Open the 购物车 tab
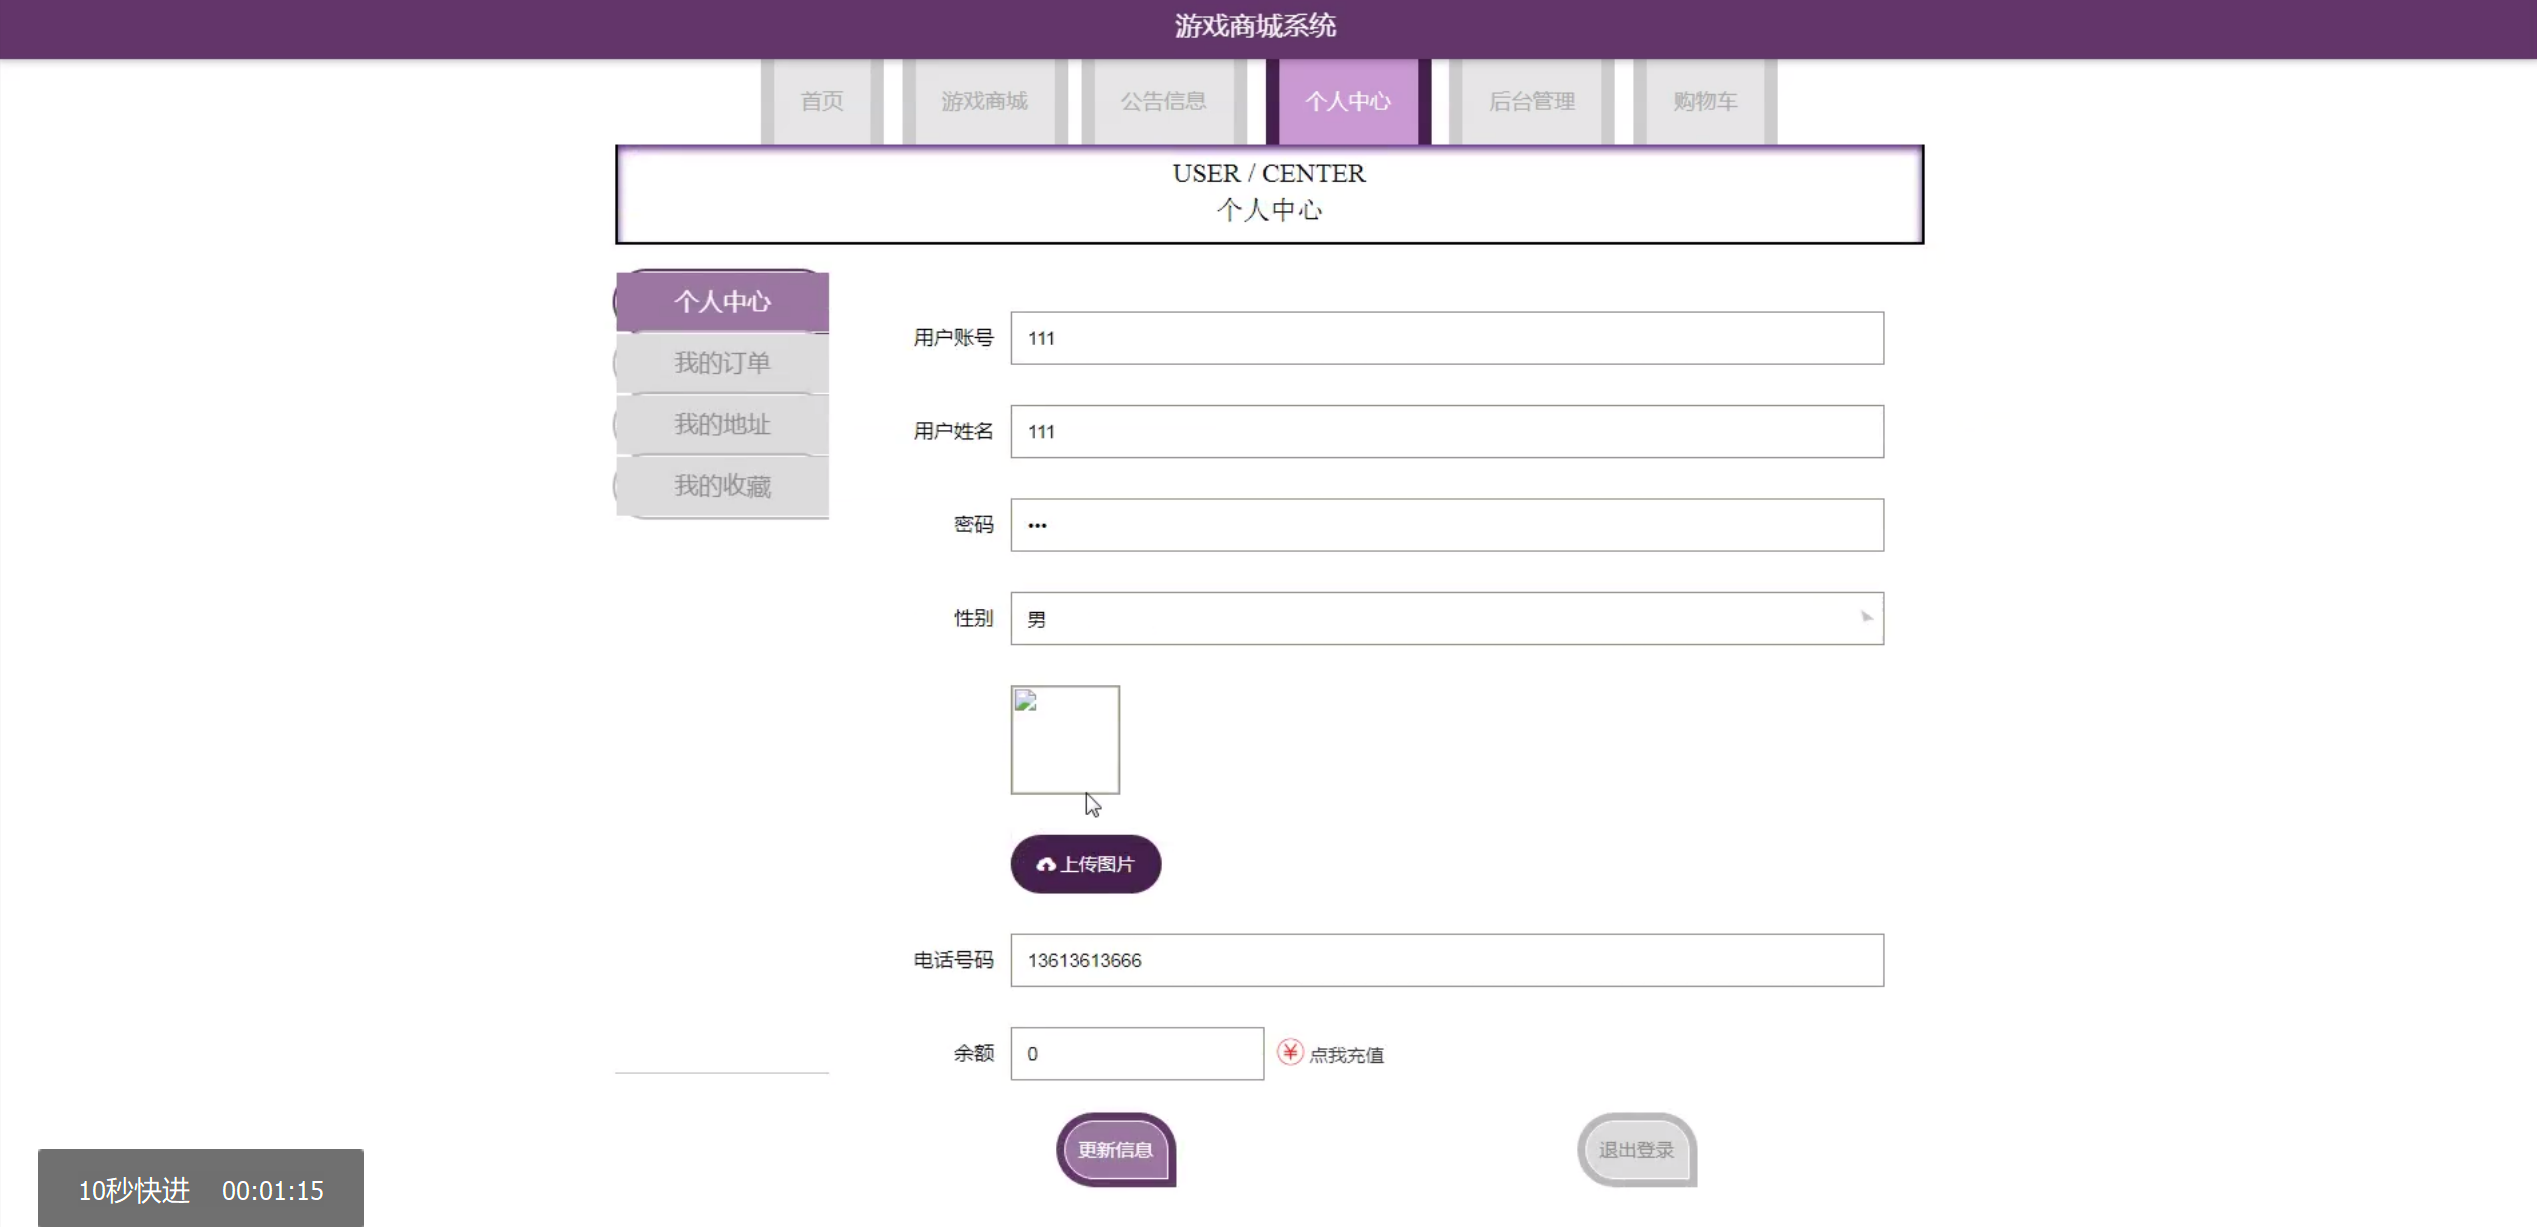 [1705, 101]
